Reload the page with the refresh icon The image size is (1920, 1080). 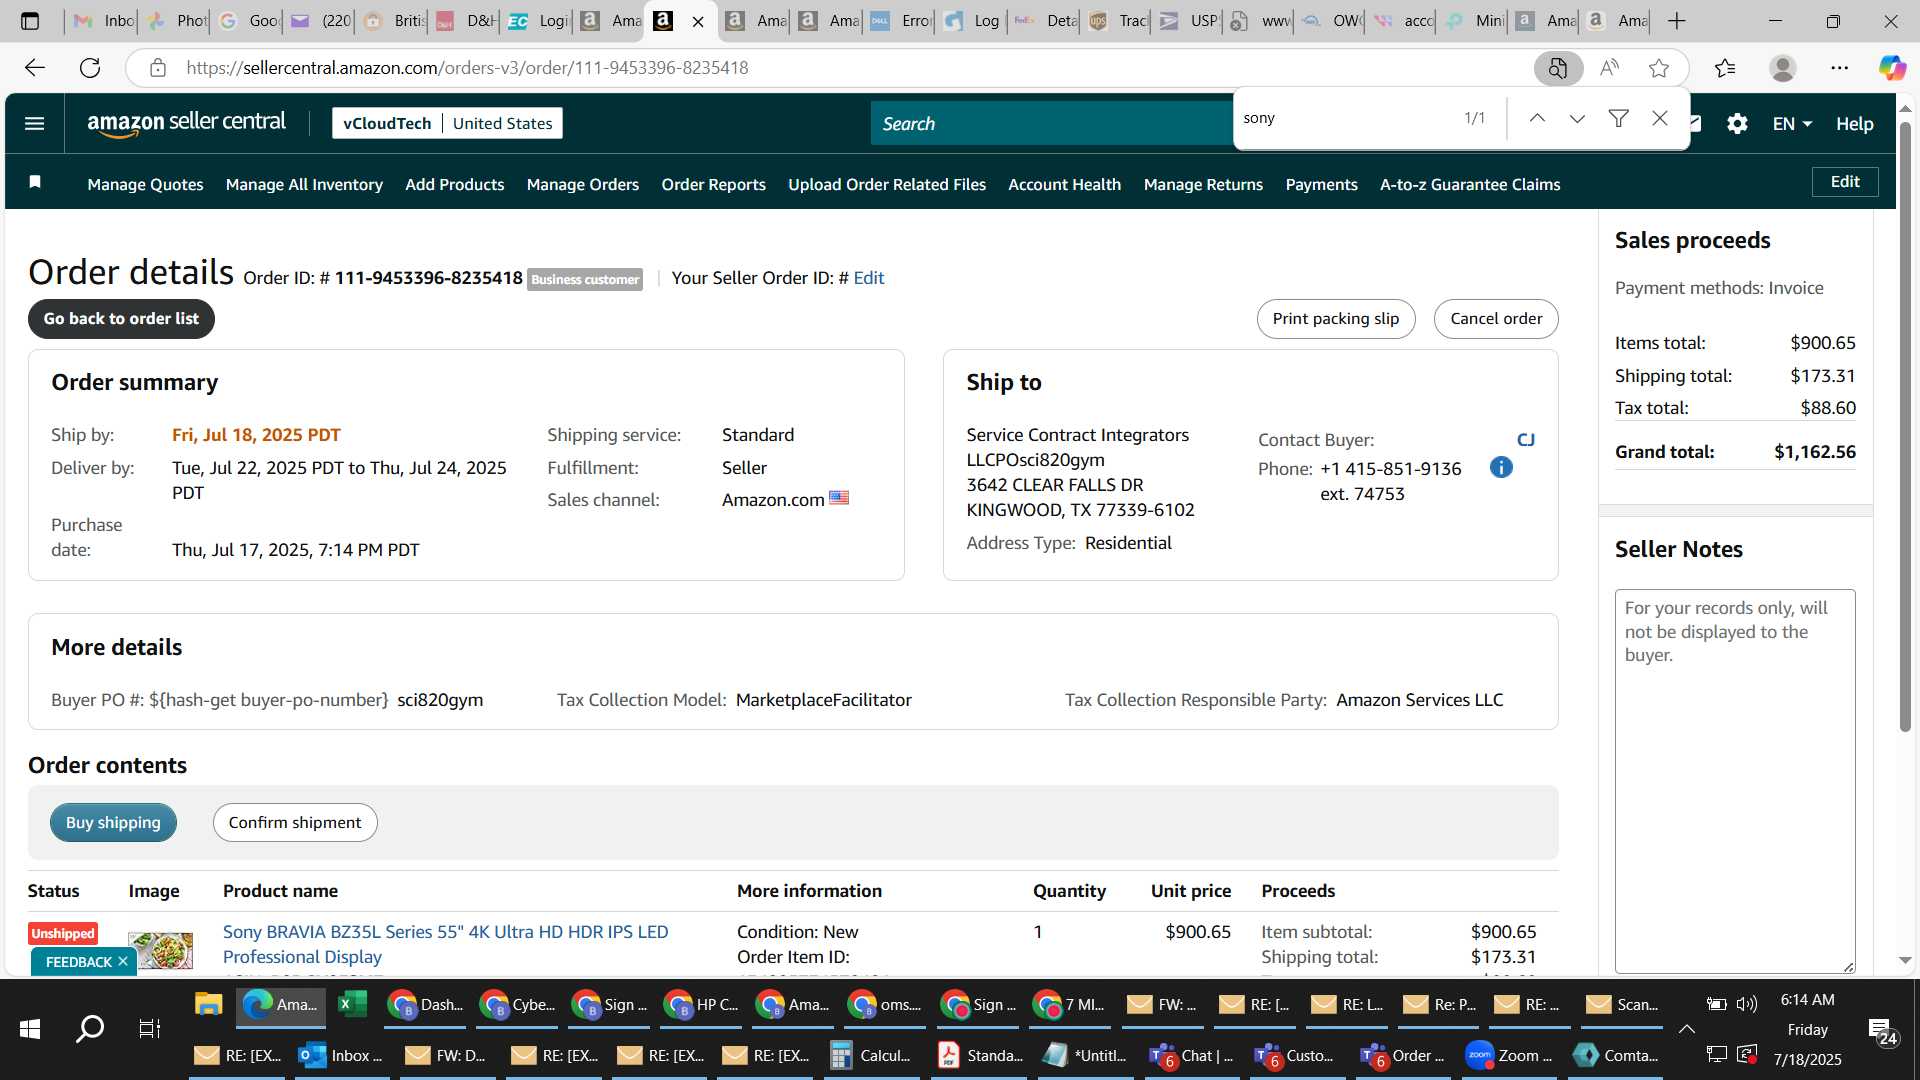[90, 68]
